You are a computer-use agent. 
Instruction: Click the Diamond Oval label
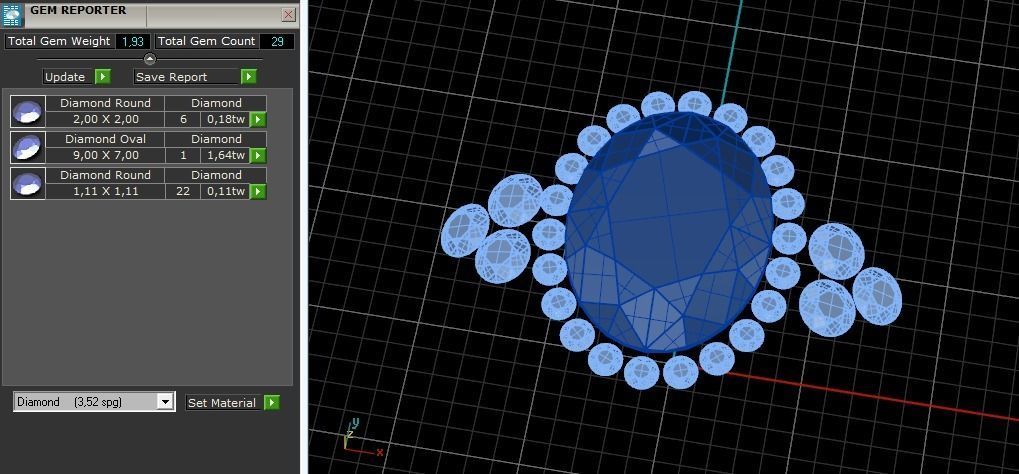coord(105,139)
